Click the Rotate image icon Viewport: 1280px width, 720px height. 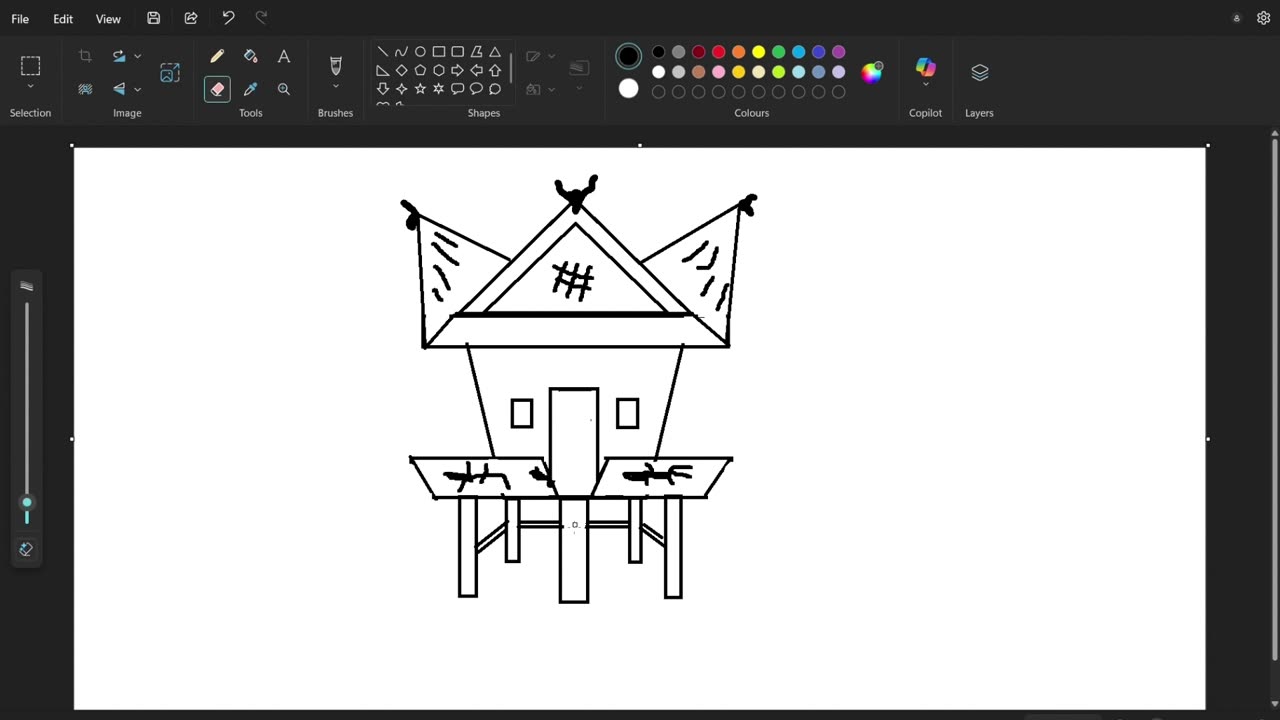pyautogui.click(x=120, y=56)
